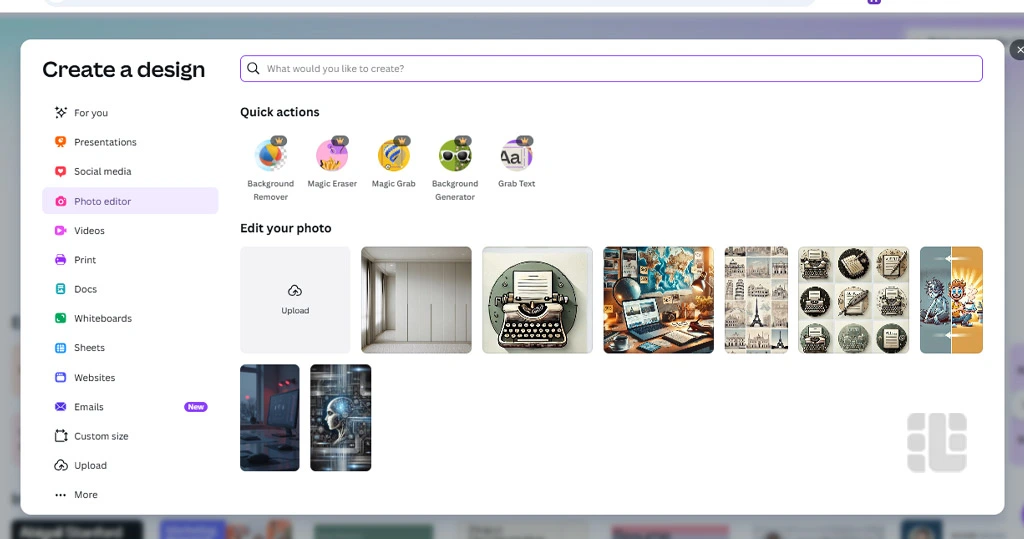Expand the More options entry
The image size is (1024, 539).
pyautogui.click(x=85, y=495)
